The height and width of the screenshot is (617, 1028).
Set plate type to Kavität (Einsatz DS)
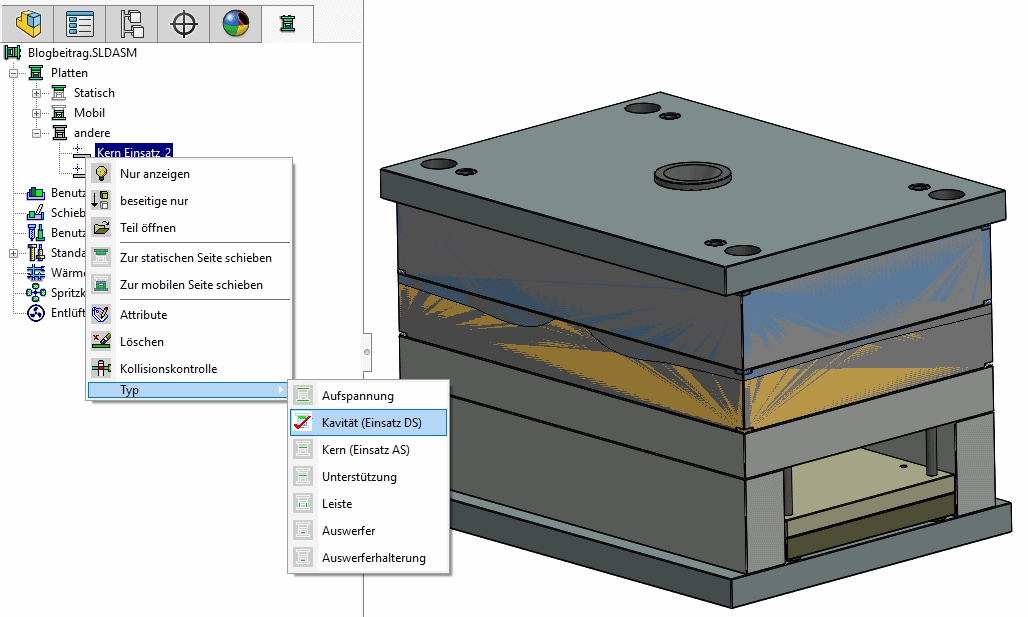tap(368, 422)
